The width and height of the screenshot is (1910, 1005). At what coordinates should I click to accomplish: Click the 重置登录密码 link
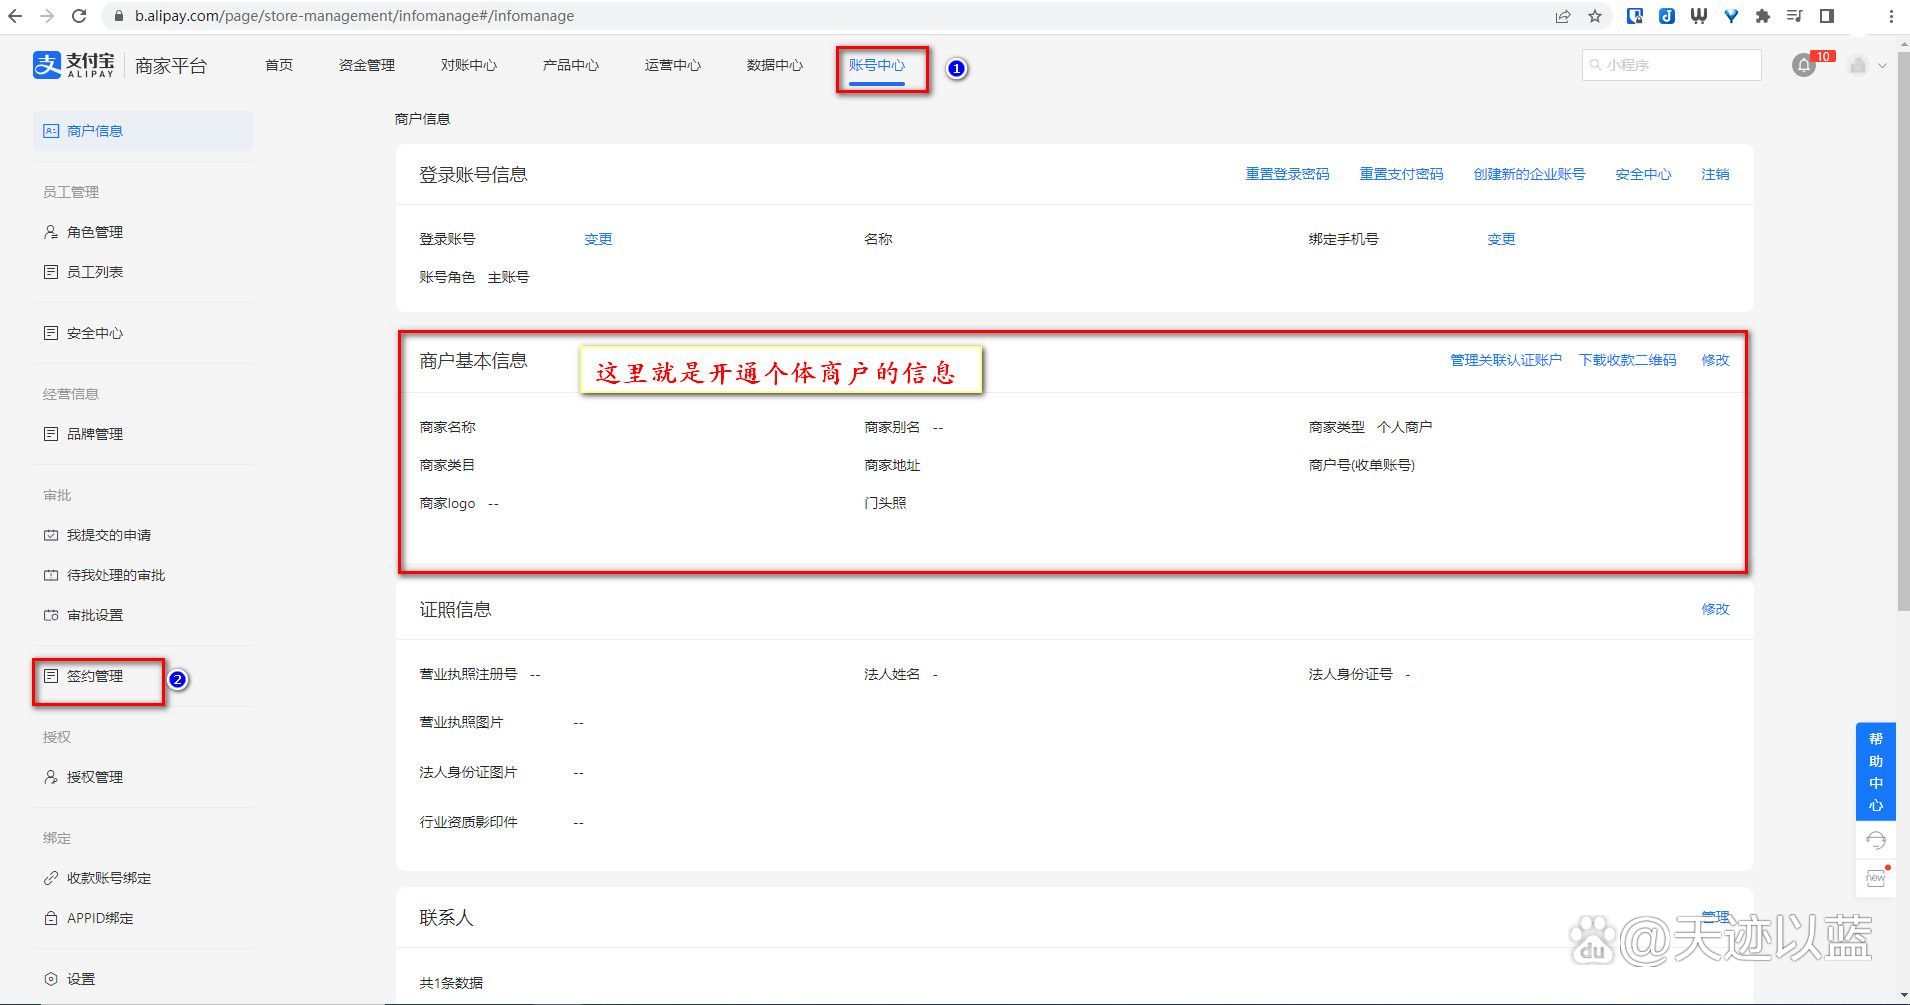[1287, 174]
